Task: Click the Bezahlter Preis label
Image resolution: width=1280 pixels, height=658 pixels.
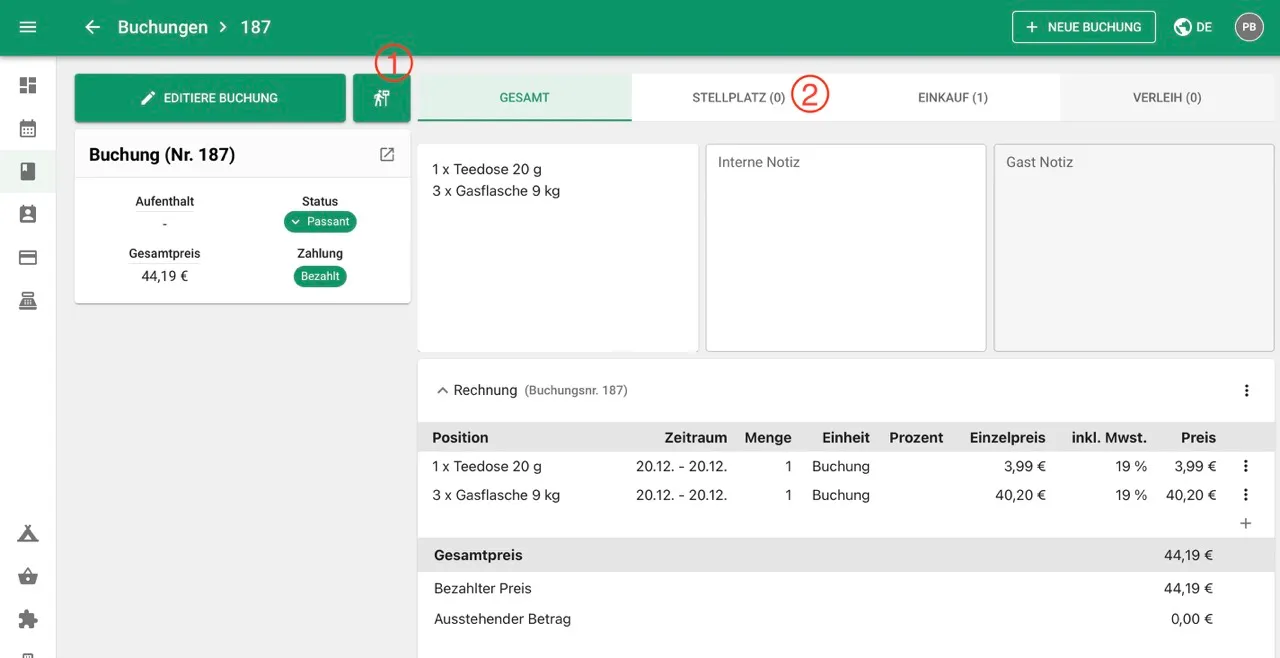Action: (x=483, y=588)
